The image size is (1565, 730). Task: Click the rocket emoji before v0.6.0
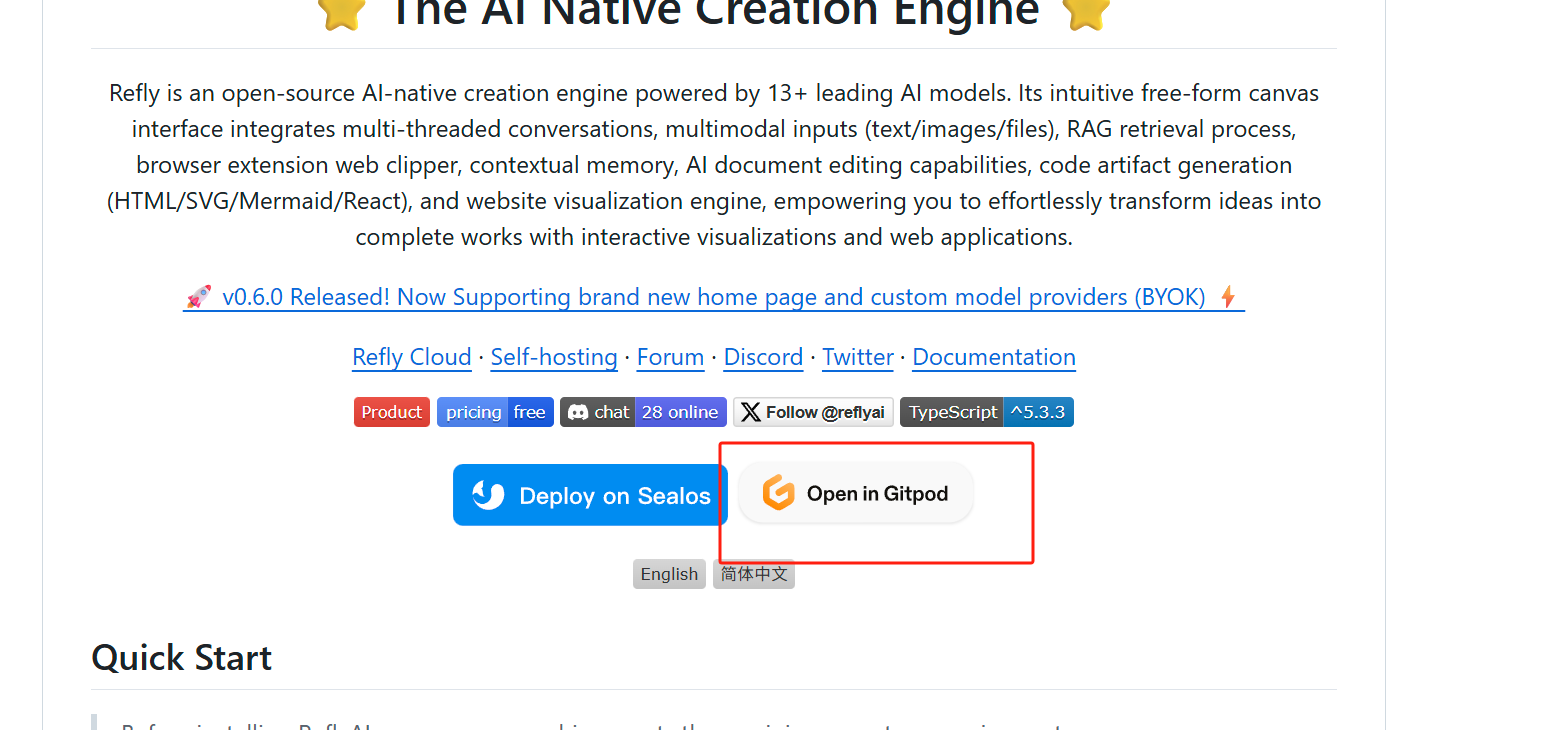click(198, 297)
